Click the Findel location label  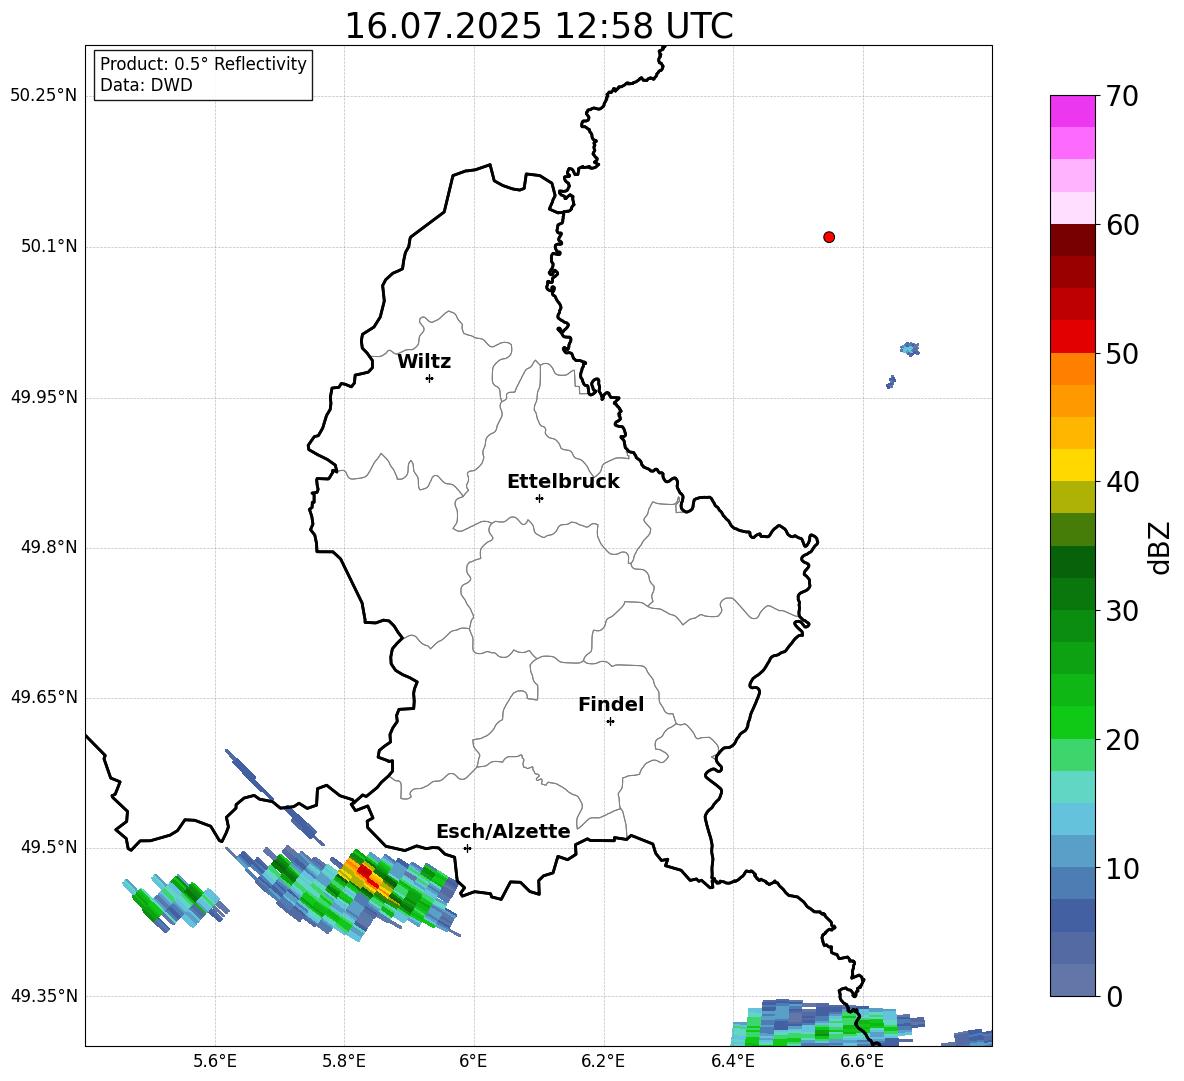click(611, 704)
